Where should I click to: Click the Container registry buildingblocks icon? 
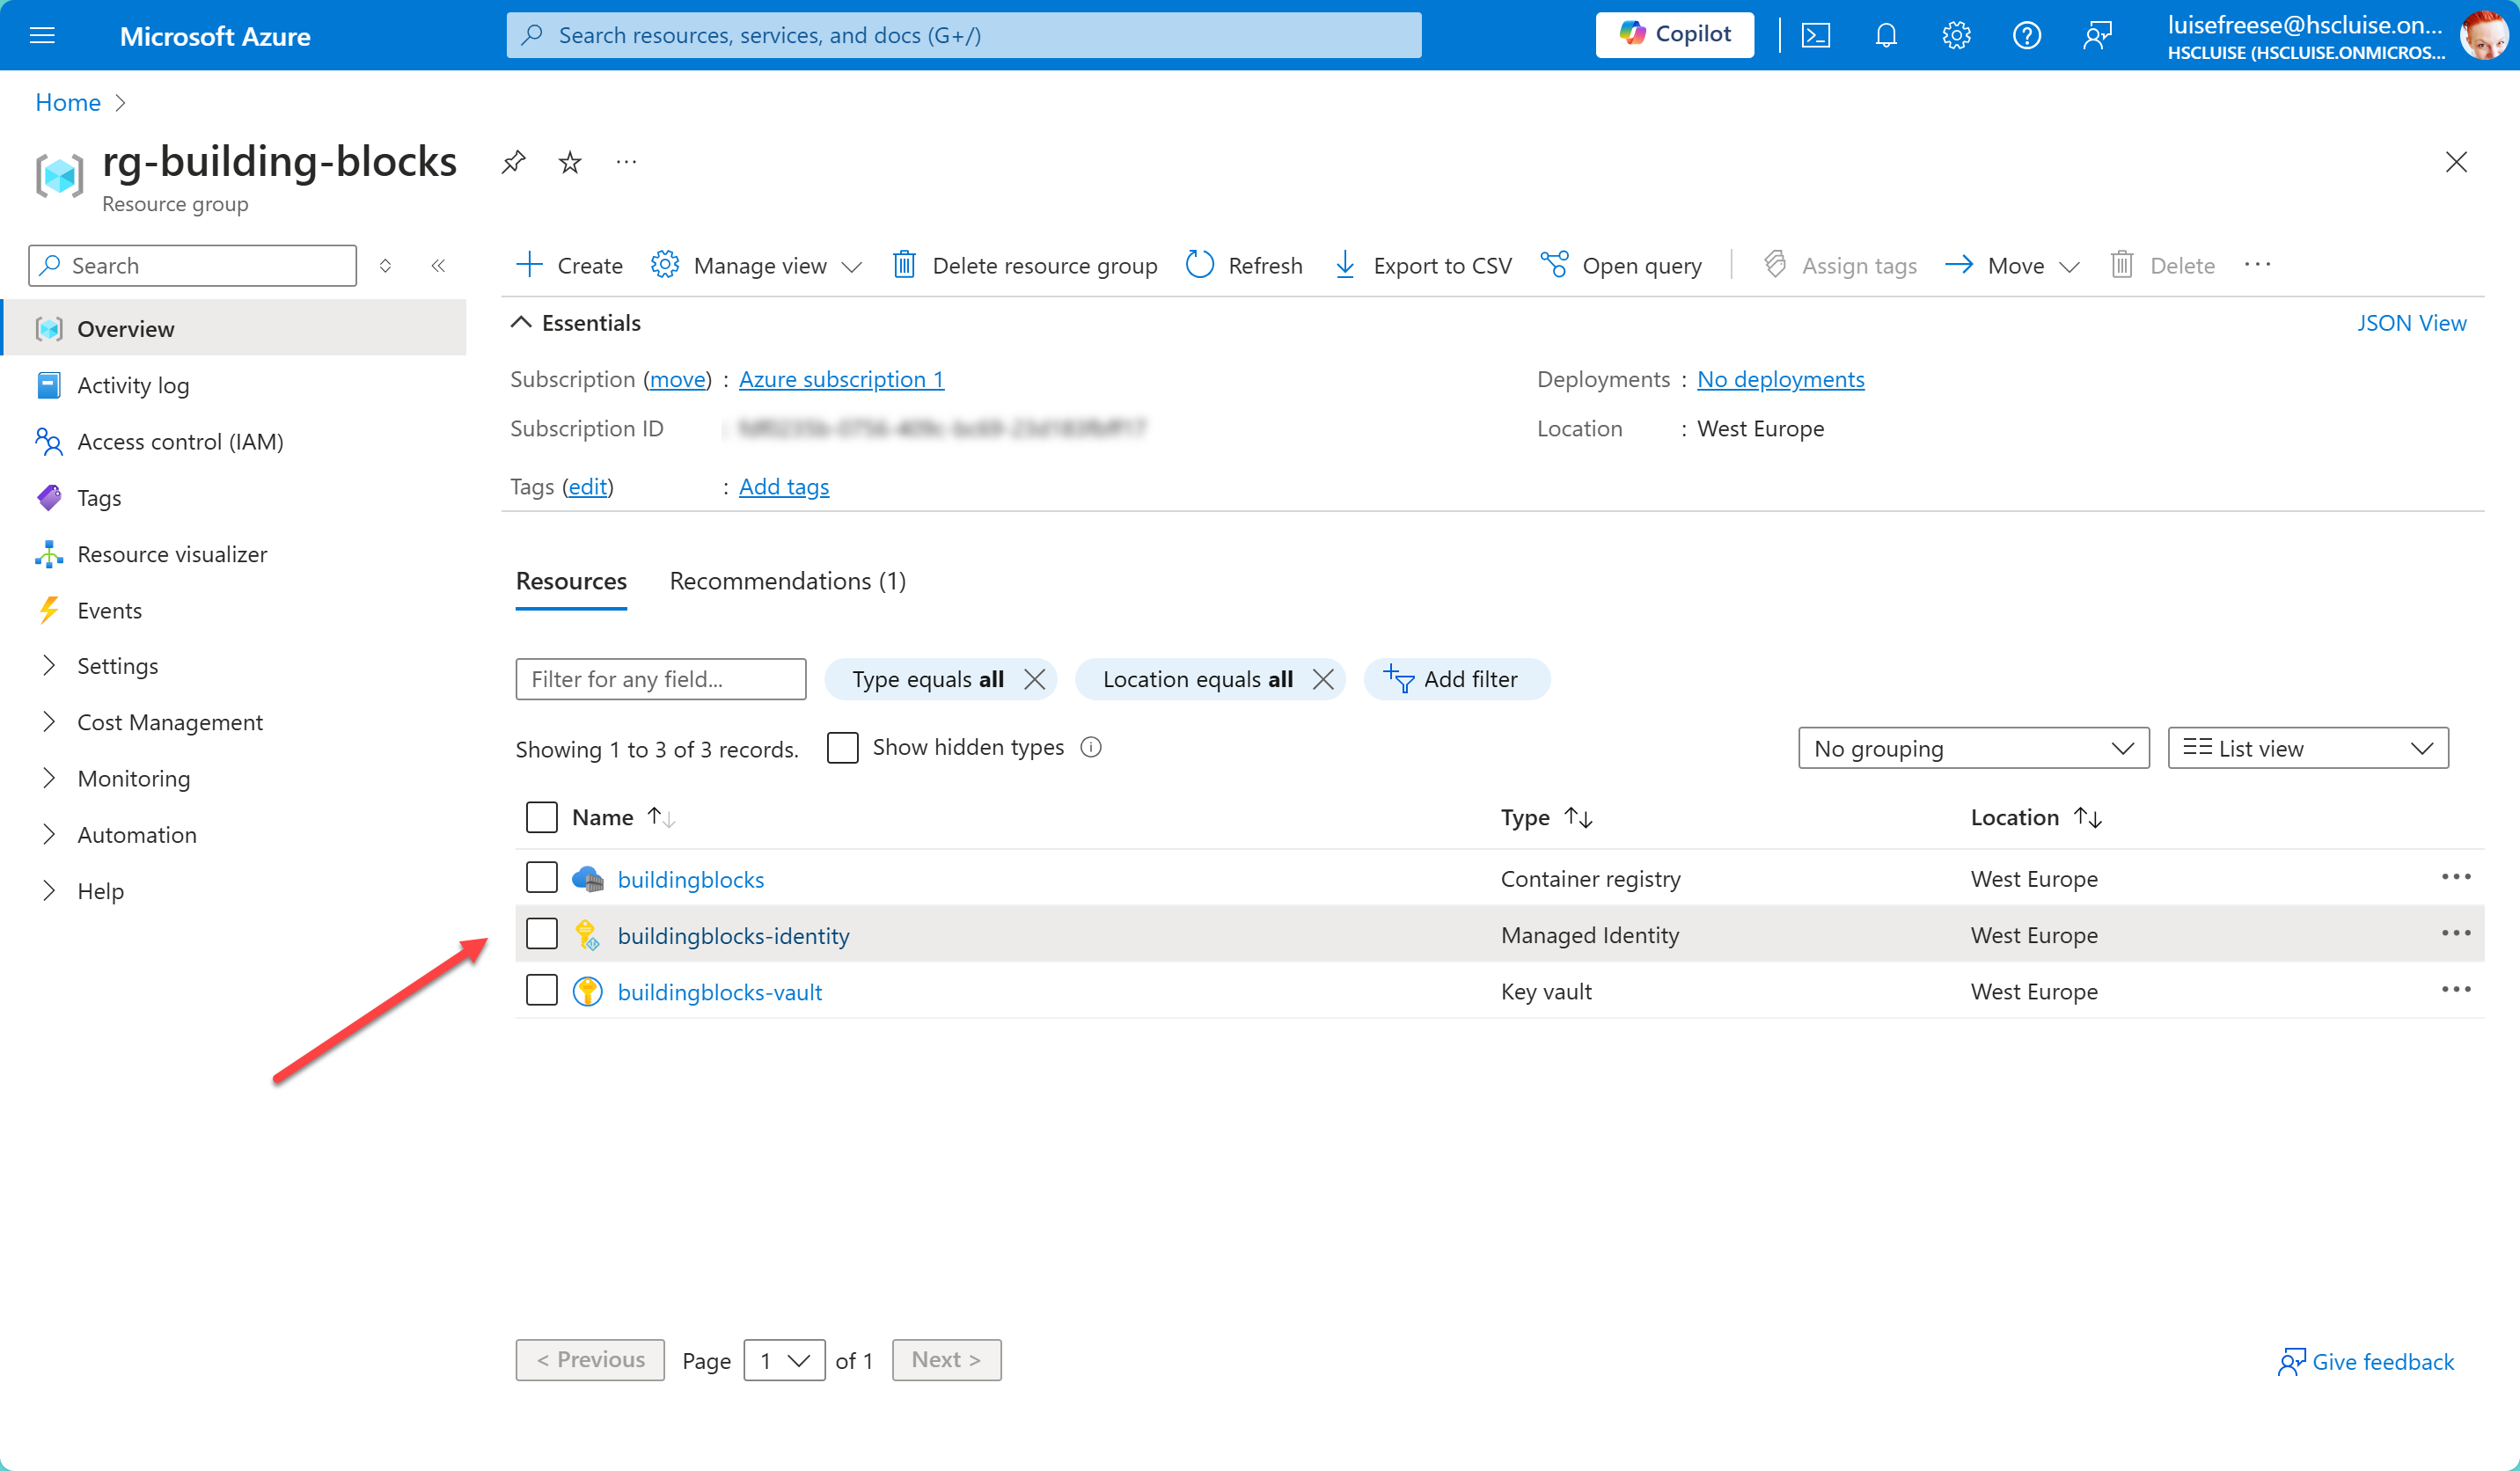tap(587, 879)
